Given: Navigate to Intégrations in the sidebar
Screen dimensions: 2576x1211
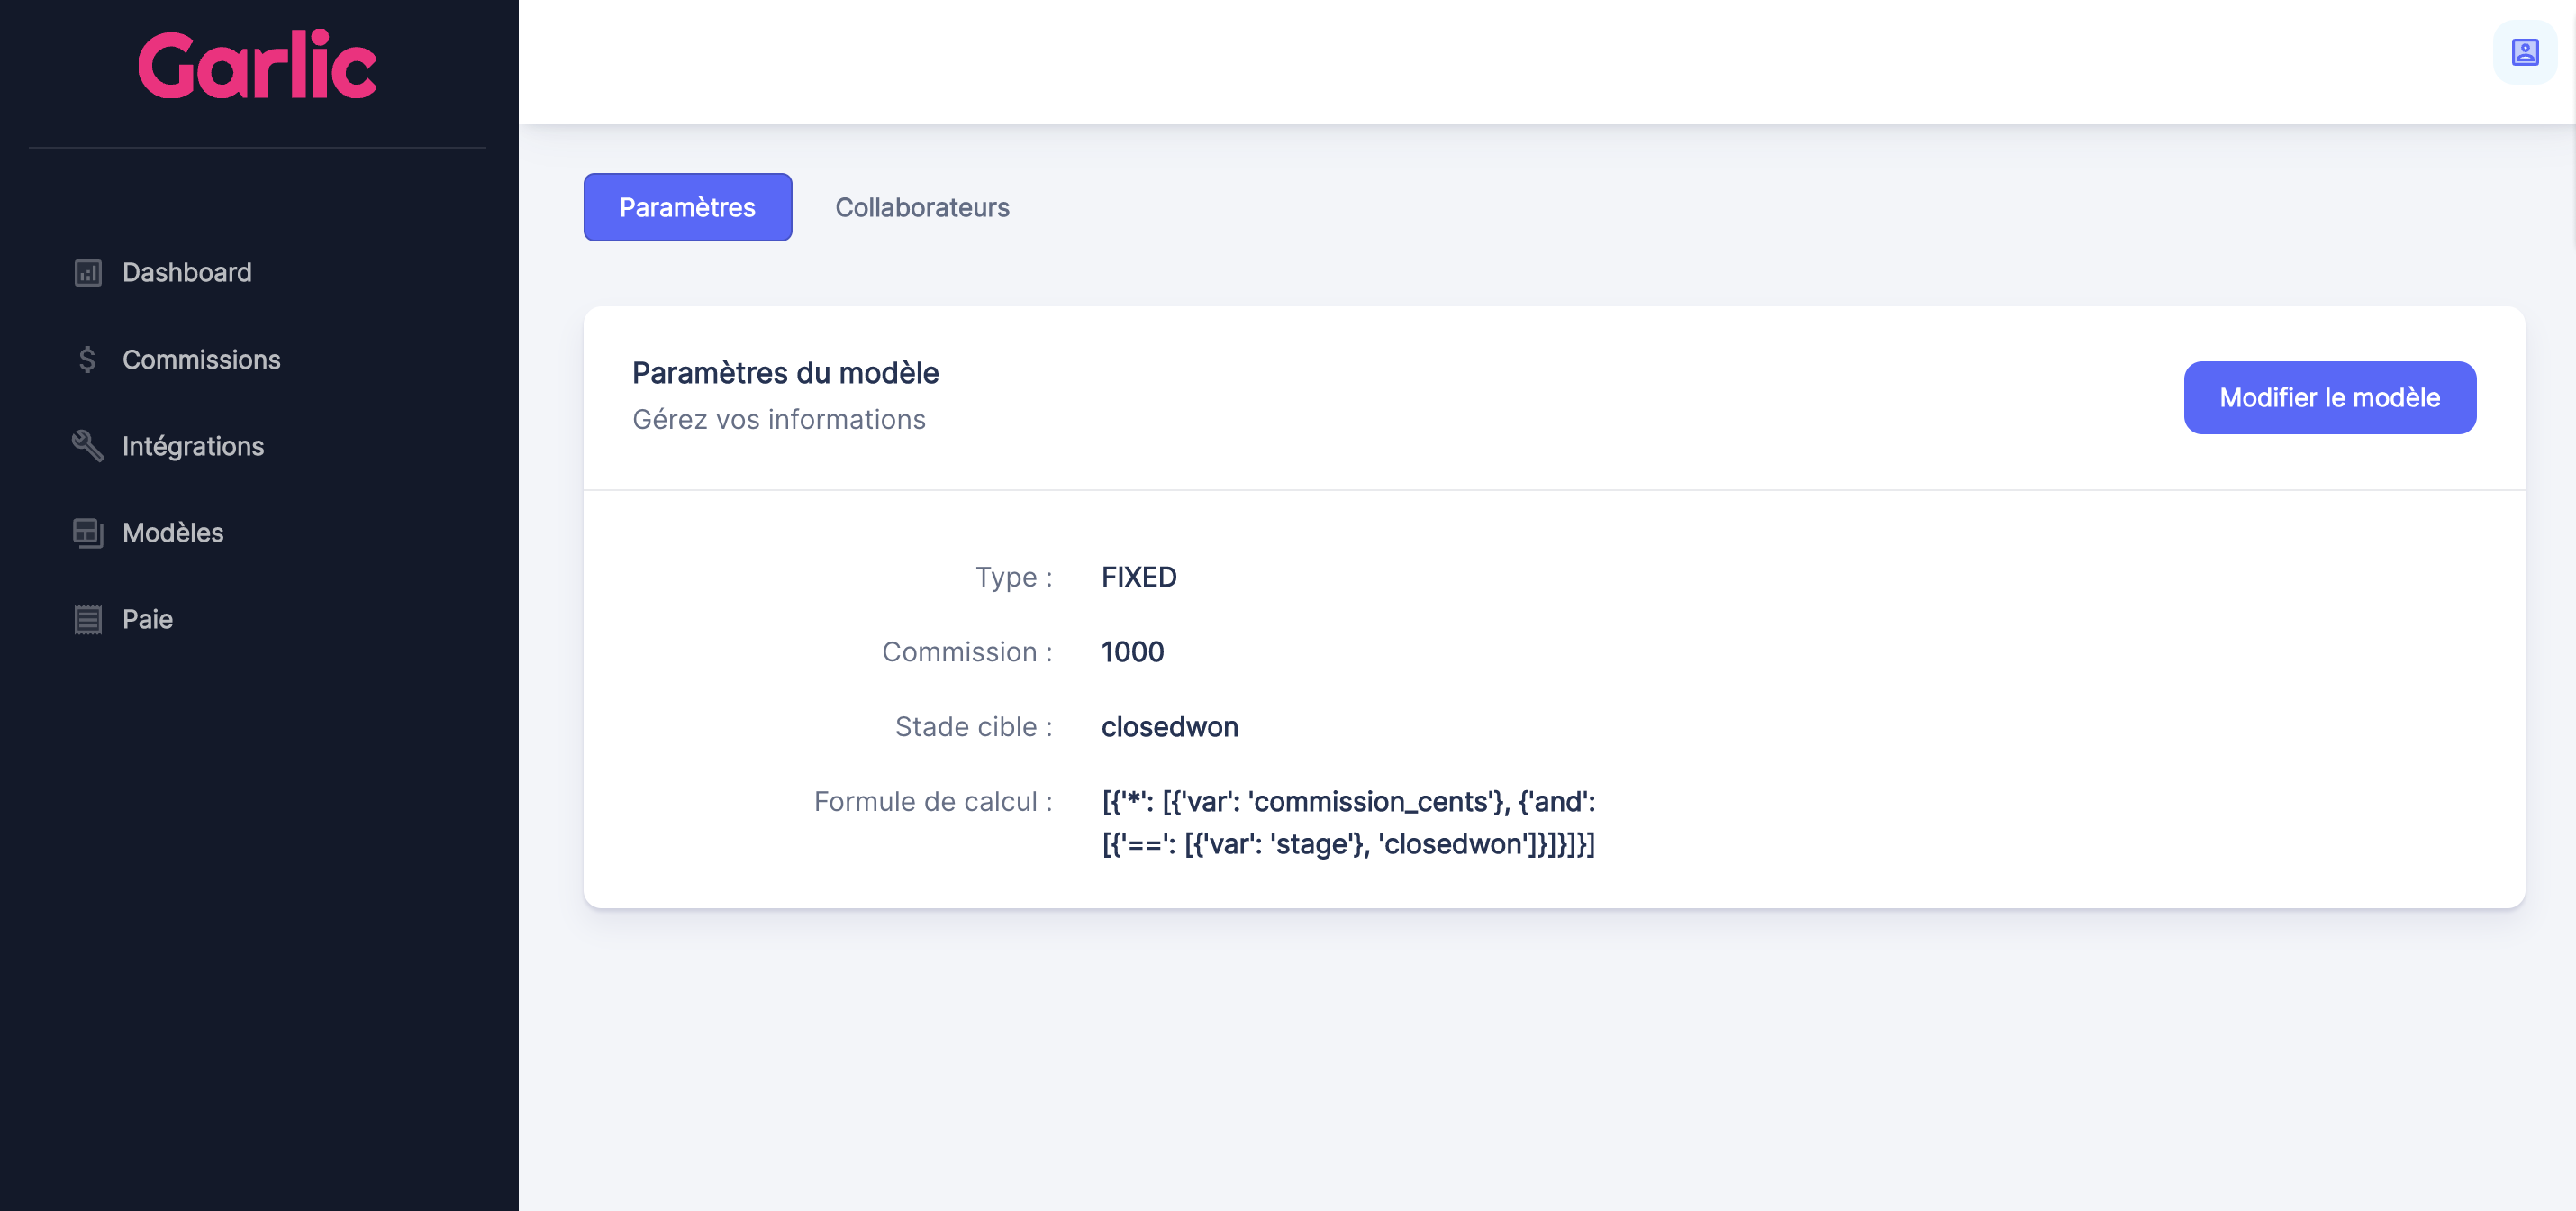Looking at the screenshot, I should pos(193,446).
